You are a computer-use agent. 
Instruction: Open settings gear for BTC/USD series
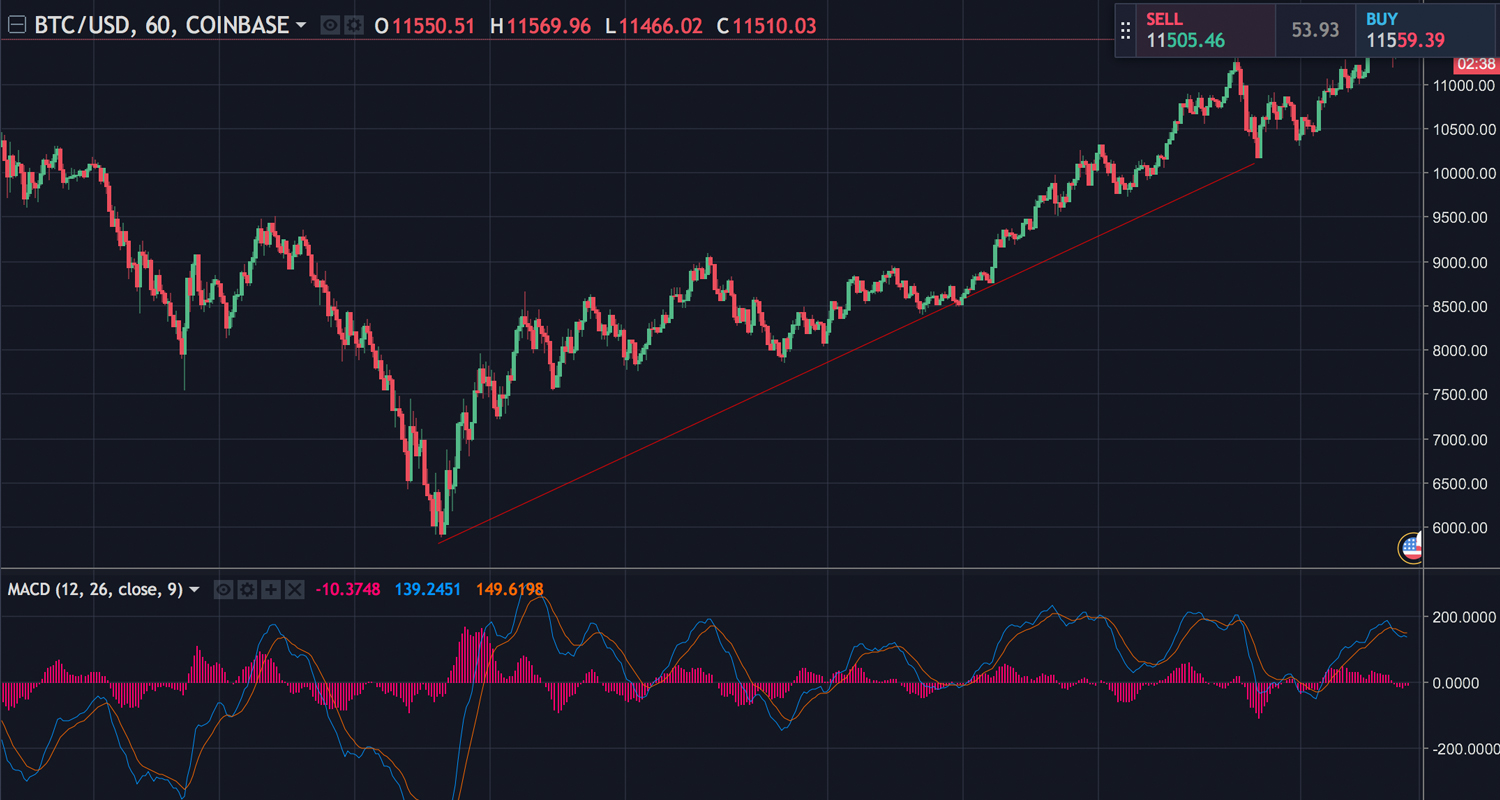(x=353, y=26)
